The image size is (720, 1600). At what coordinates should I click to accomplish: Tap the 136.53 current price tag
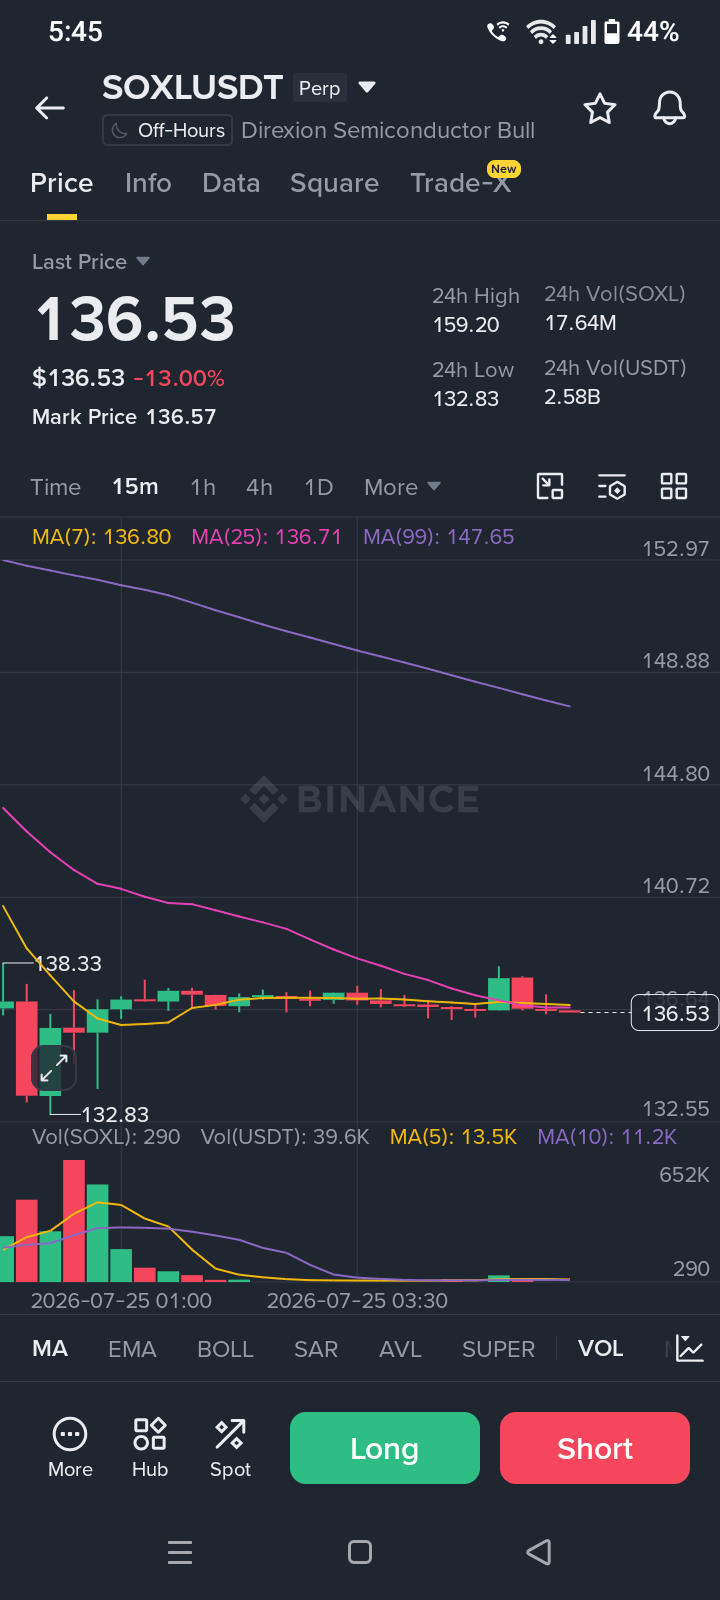[x=675, y=1013]
